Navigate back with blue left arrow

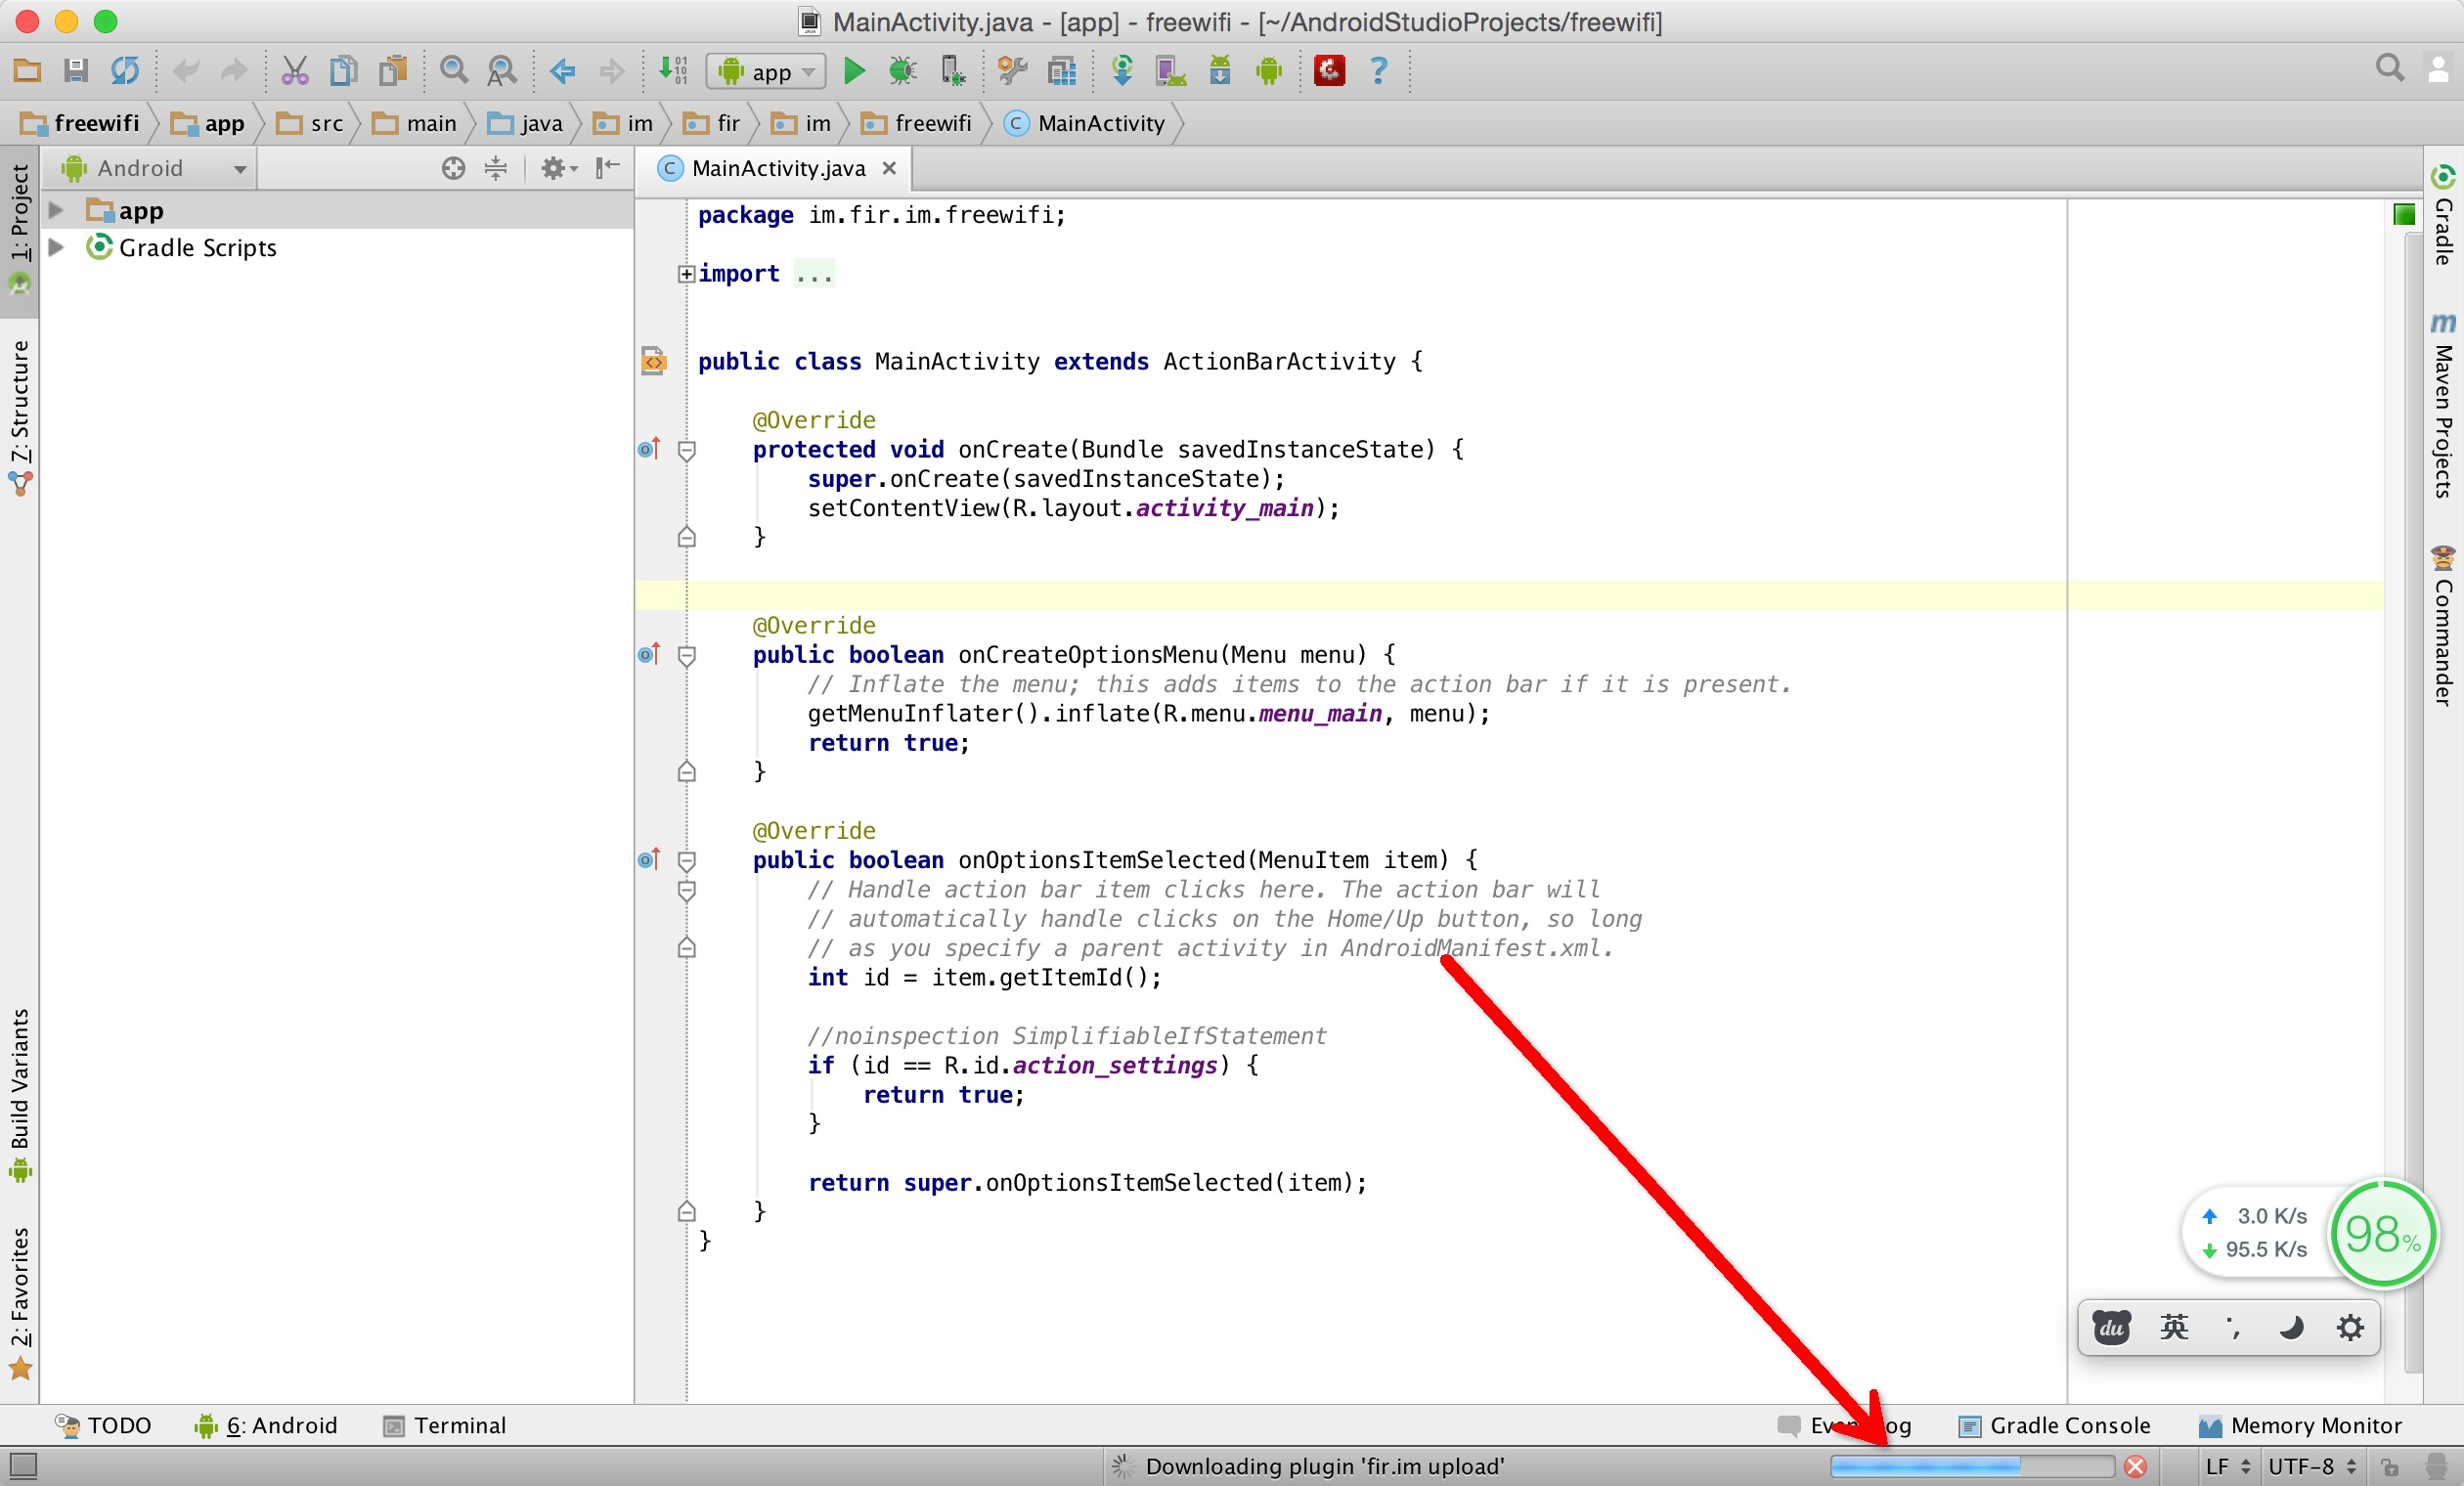pos(563,71)
